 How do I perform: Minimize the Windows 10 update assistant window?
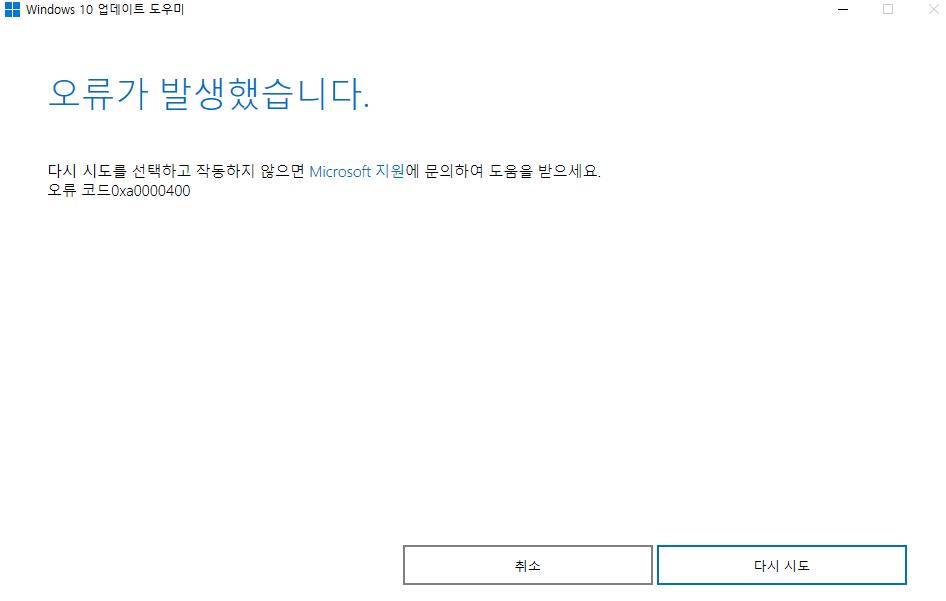(x=843, y=10)
